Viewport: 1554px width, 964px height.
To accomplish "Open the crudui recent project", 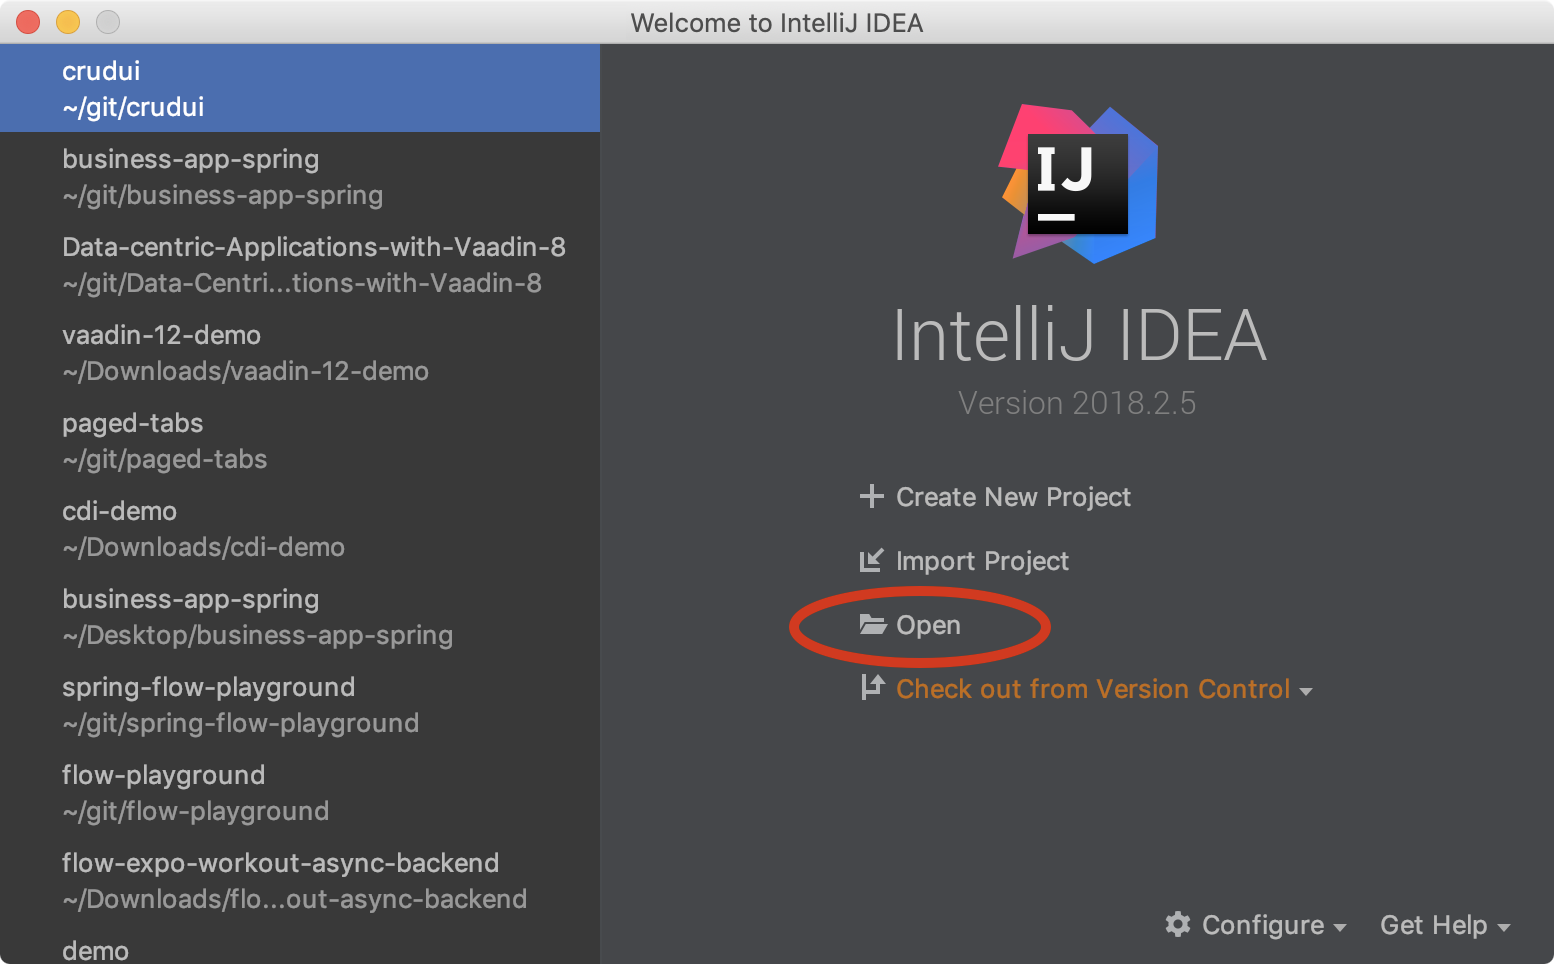I will click(300, 88).
